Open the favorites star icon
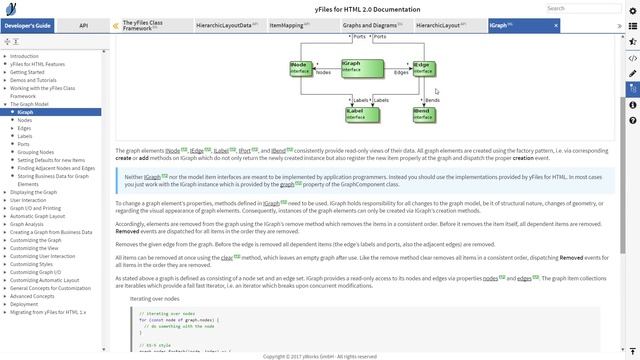The height and width of the screenshot is (360, 640). [633, 42]
